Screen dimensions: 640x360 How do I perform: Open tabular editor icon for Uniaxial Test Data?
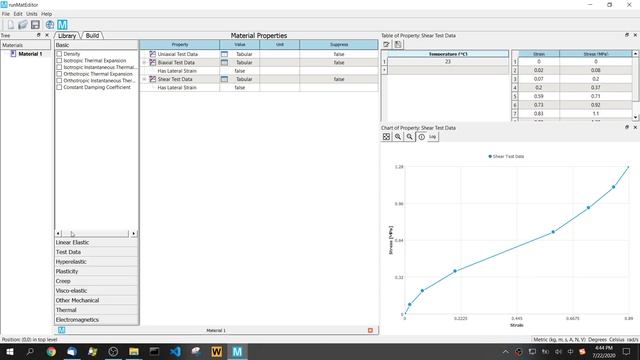(224, 54)
